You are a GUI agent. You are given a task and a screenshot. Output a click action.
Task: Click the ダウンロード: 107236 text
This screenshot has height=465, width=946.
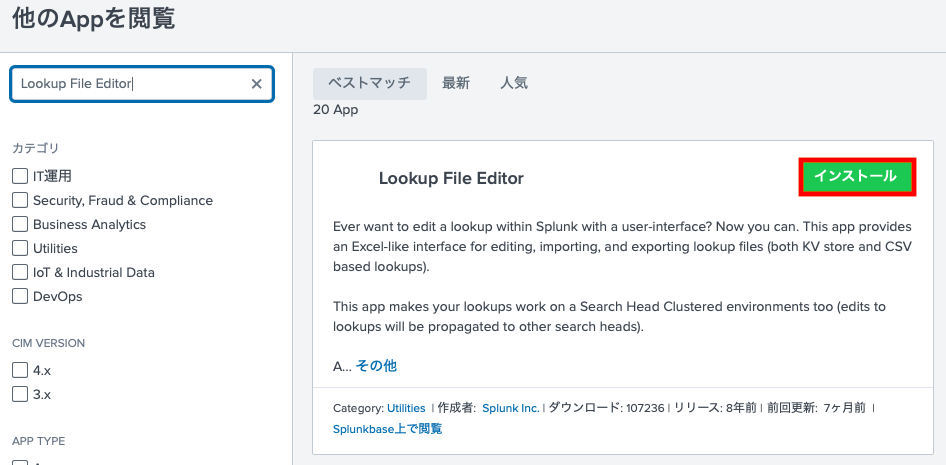click(606, 408)
